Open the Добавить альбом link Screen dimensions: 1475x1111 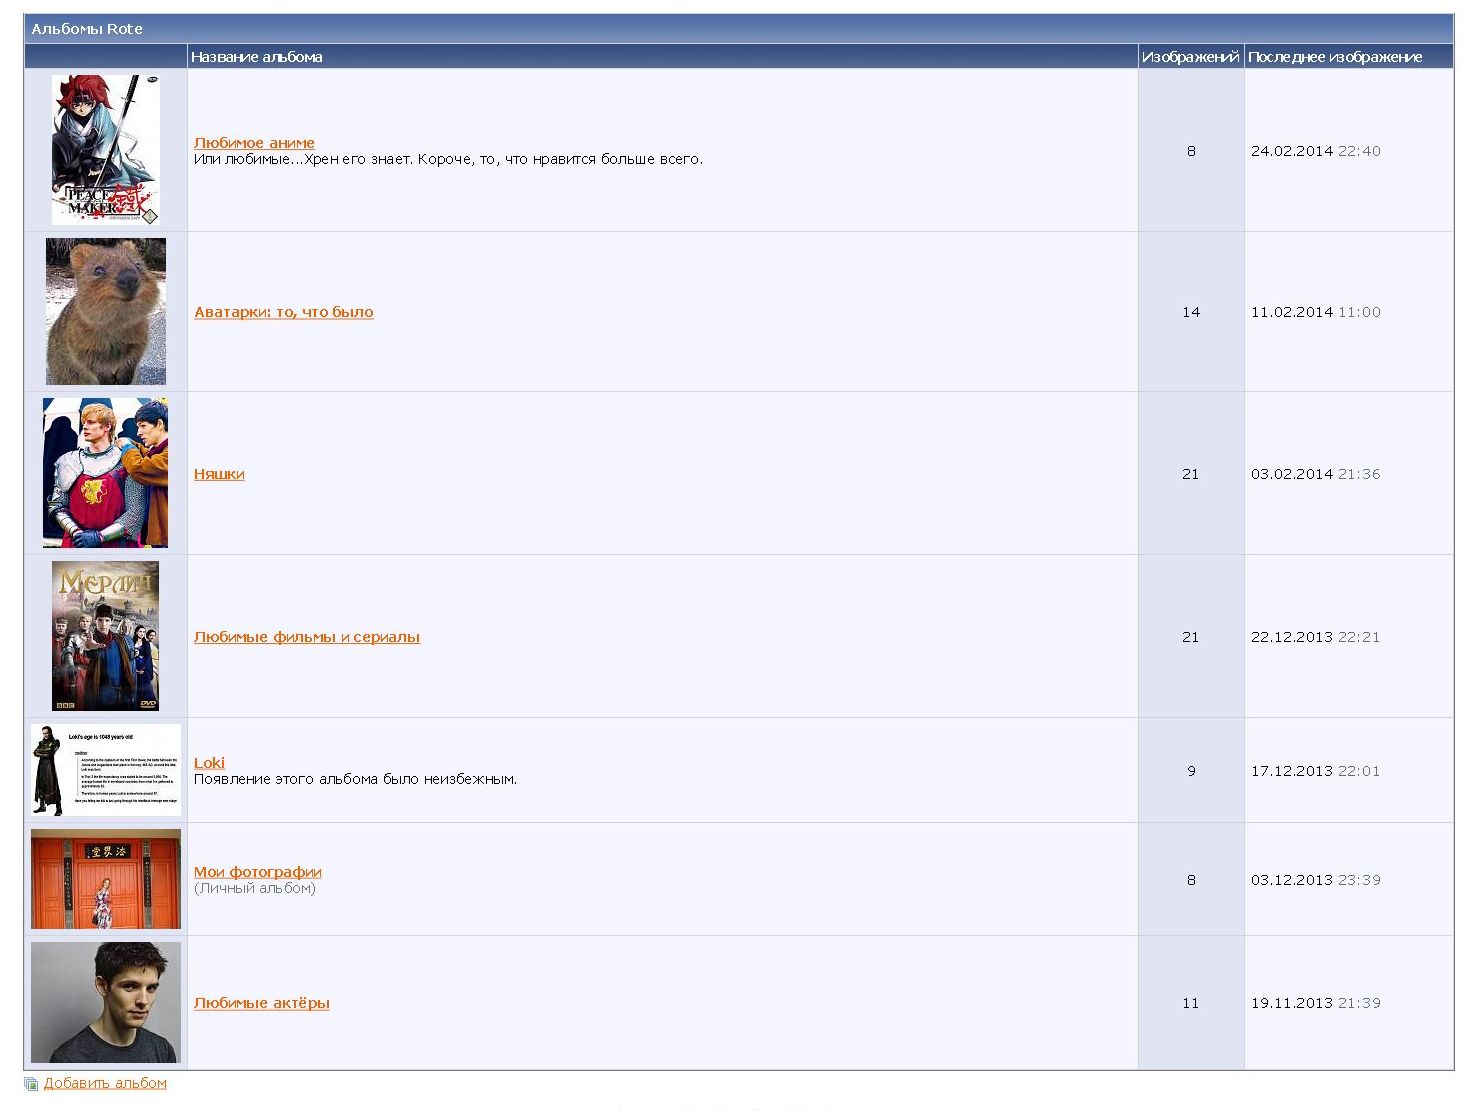pyautogui.click(x=105, y=1083)
